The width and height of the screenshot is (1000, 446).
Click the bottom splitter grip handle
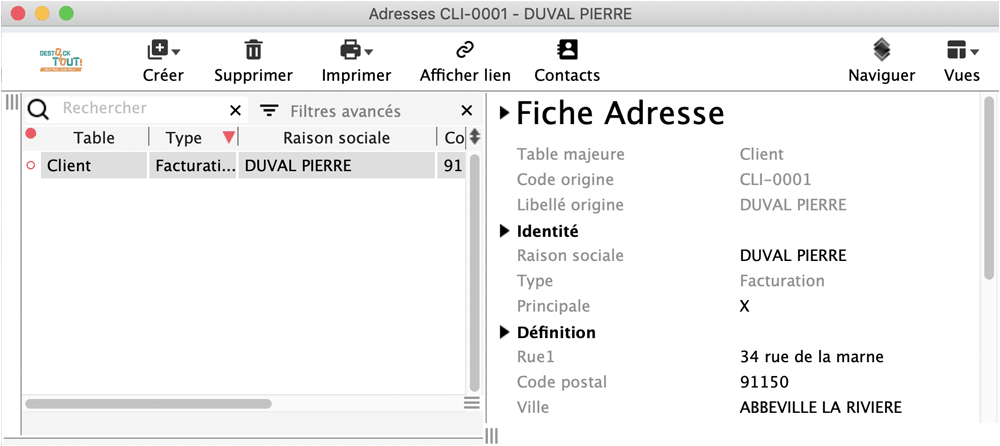492,436
